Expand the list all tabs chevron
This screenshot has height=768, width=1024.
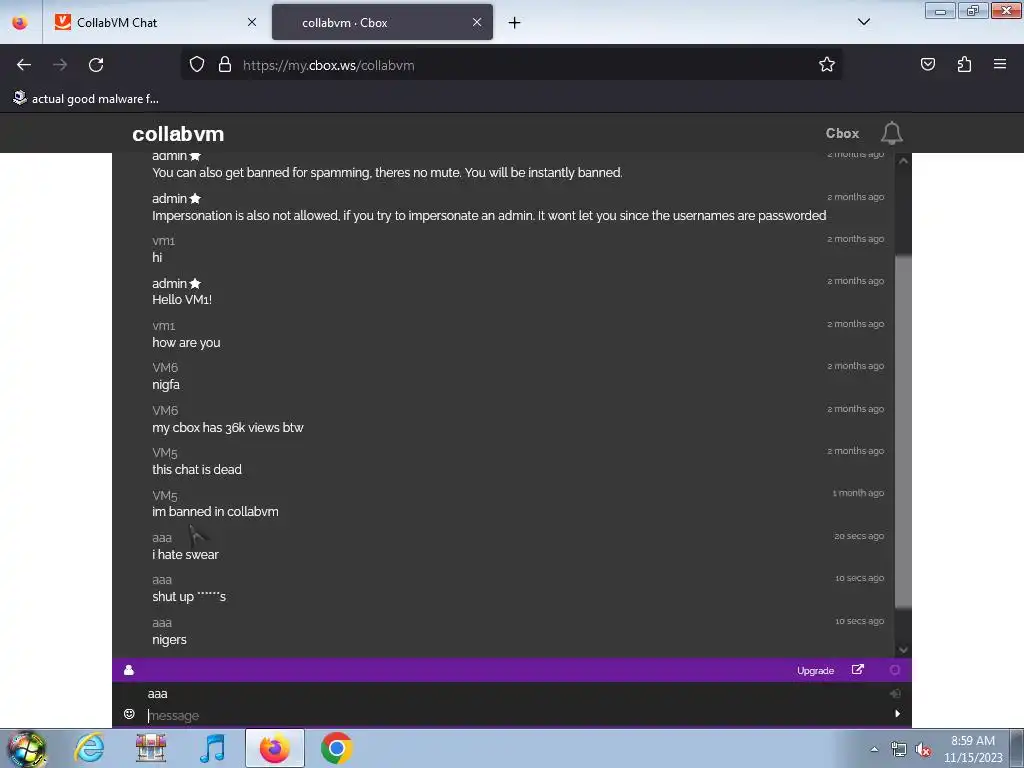coord(863,22)
